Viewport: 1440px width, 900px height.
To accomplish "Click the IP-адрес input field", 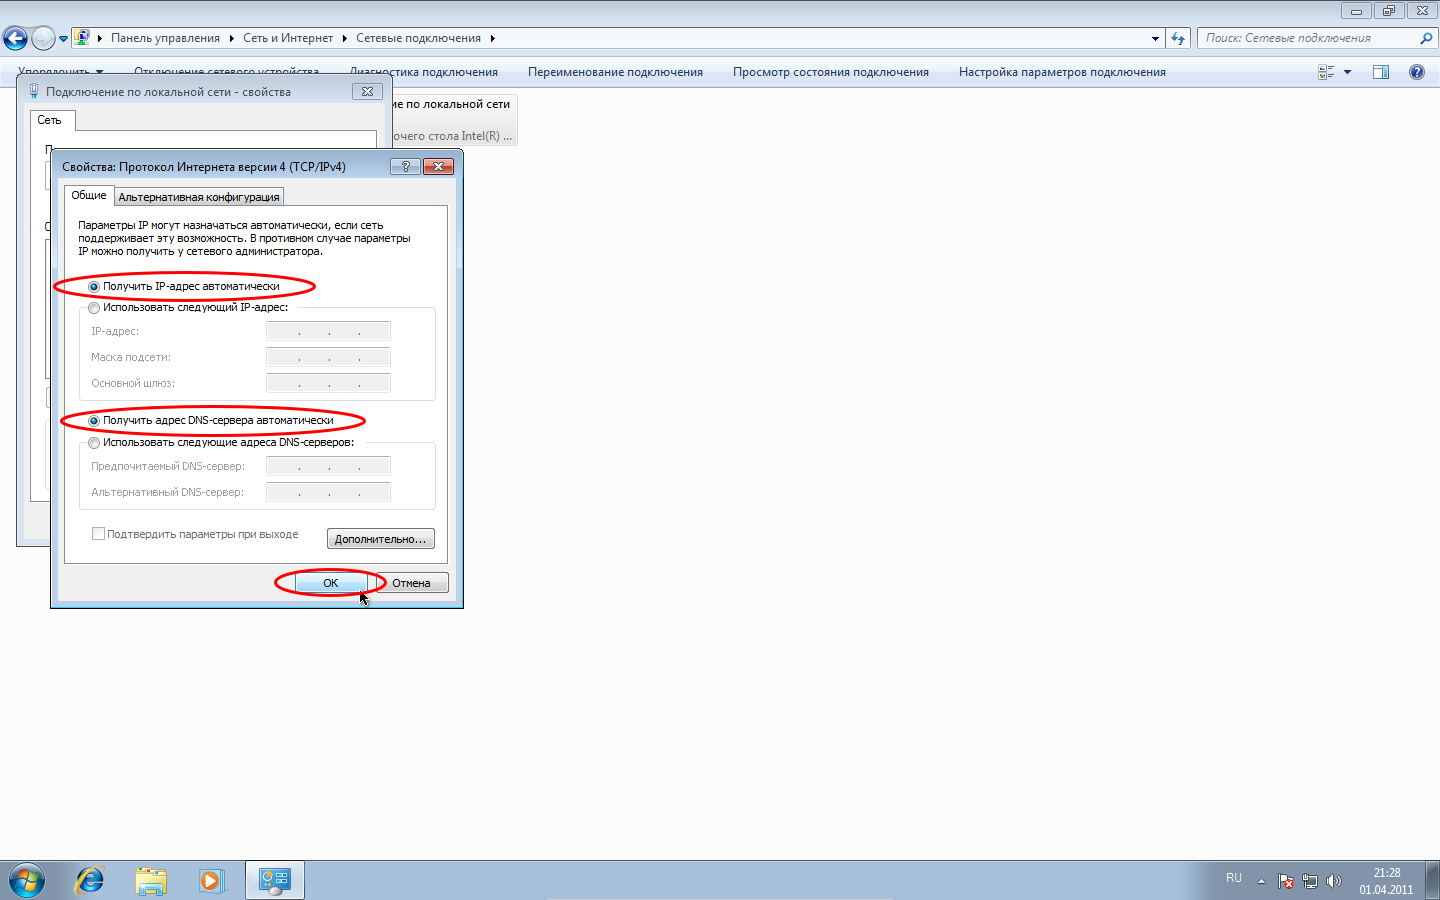I will tap(328, 331).
